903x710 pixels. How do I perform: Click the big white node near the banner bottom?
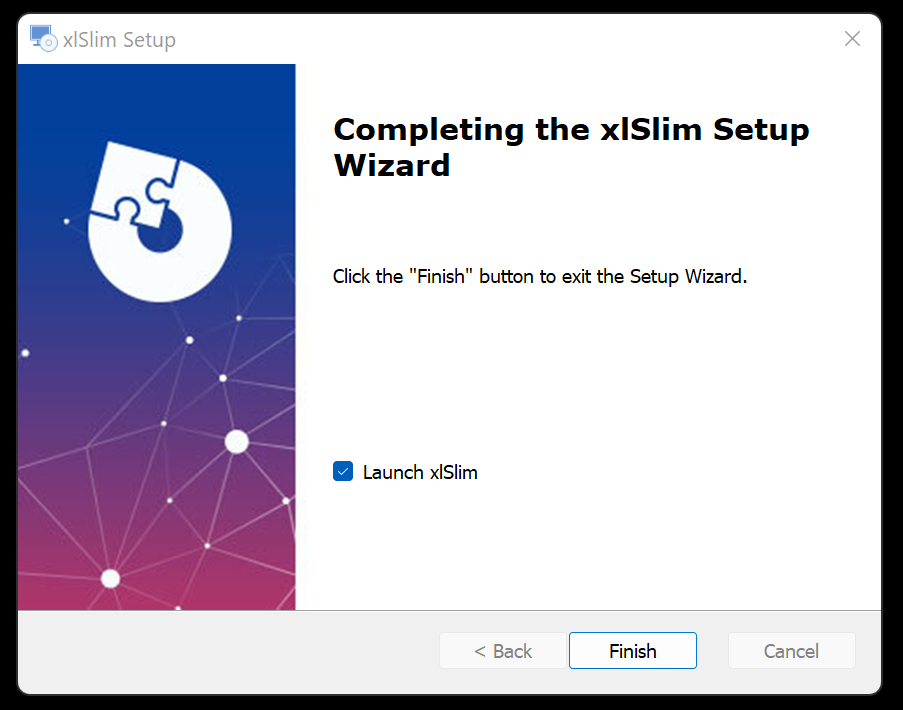(110, 578)
